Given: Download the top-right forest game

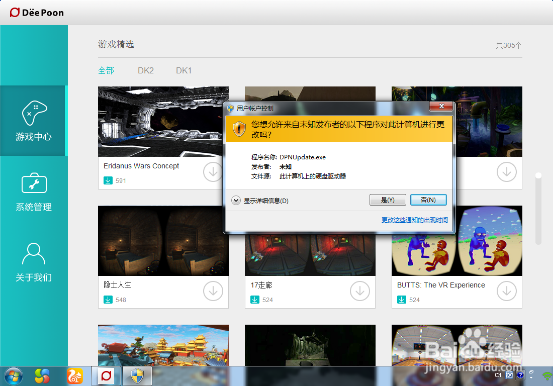Looking at the screenshot, I should pos(507,172).
